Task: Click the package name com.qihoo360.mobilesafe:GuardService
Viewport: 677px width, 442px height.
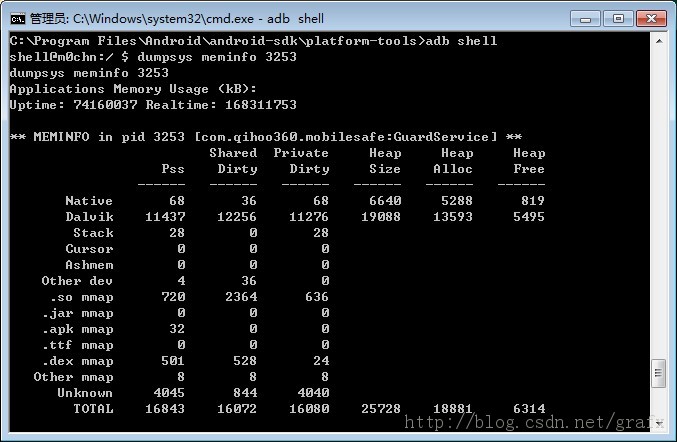Action: pos(346,137)
